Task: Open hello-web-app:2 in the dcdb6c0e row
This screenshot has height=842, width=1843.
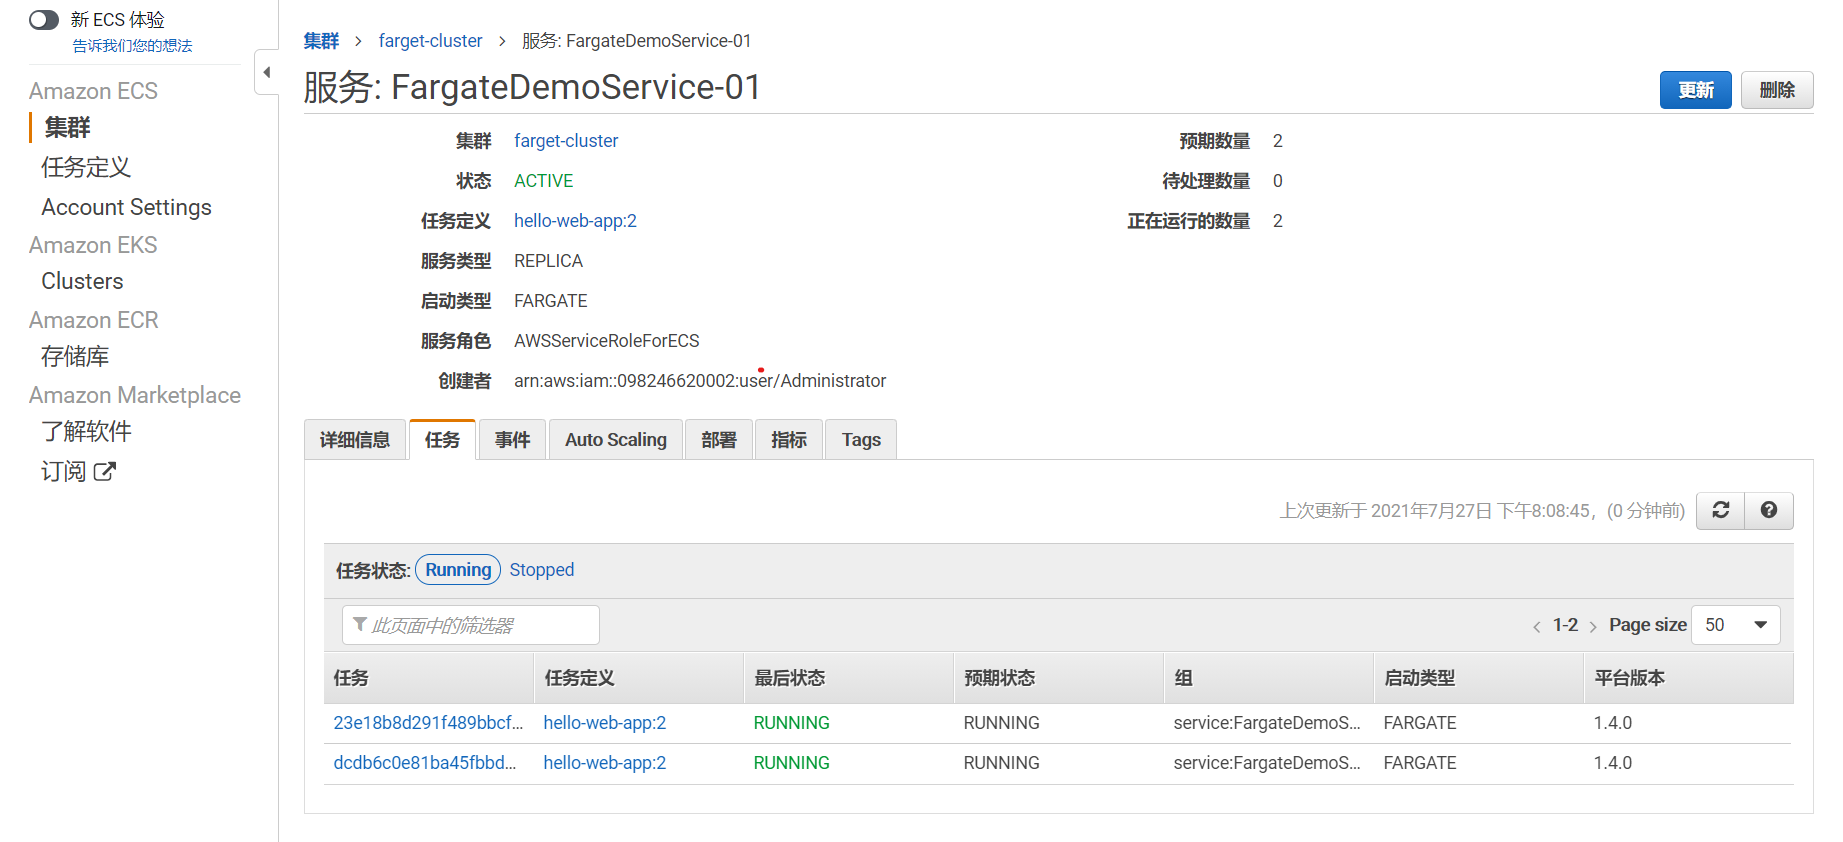Action: coord(605,763)
